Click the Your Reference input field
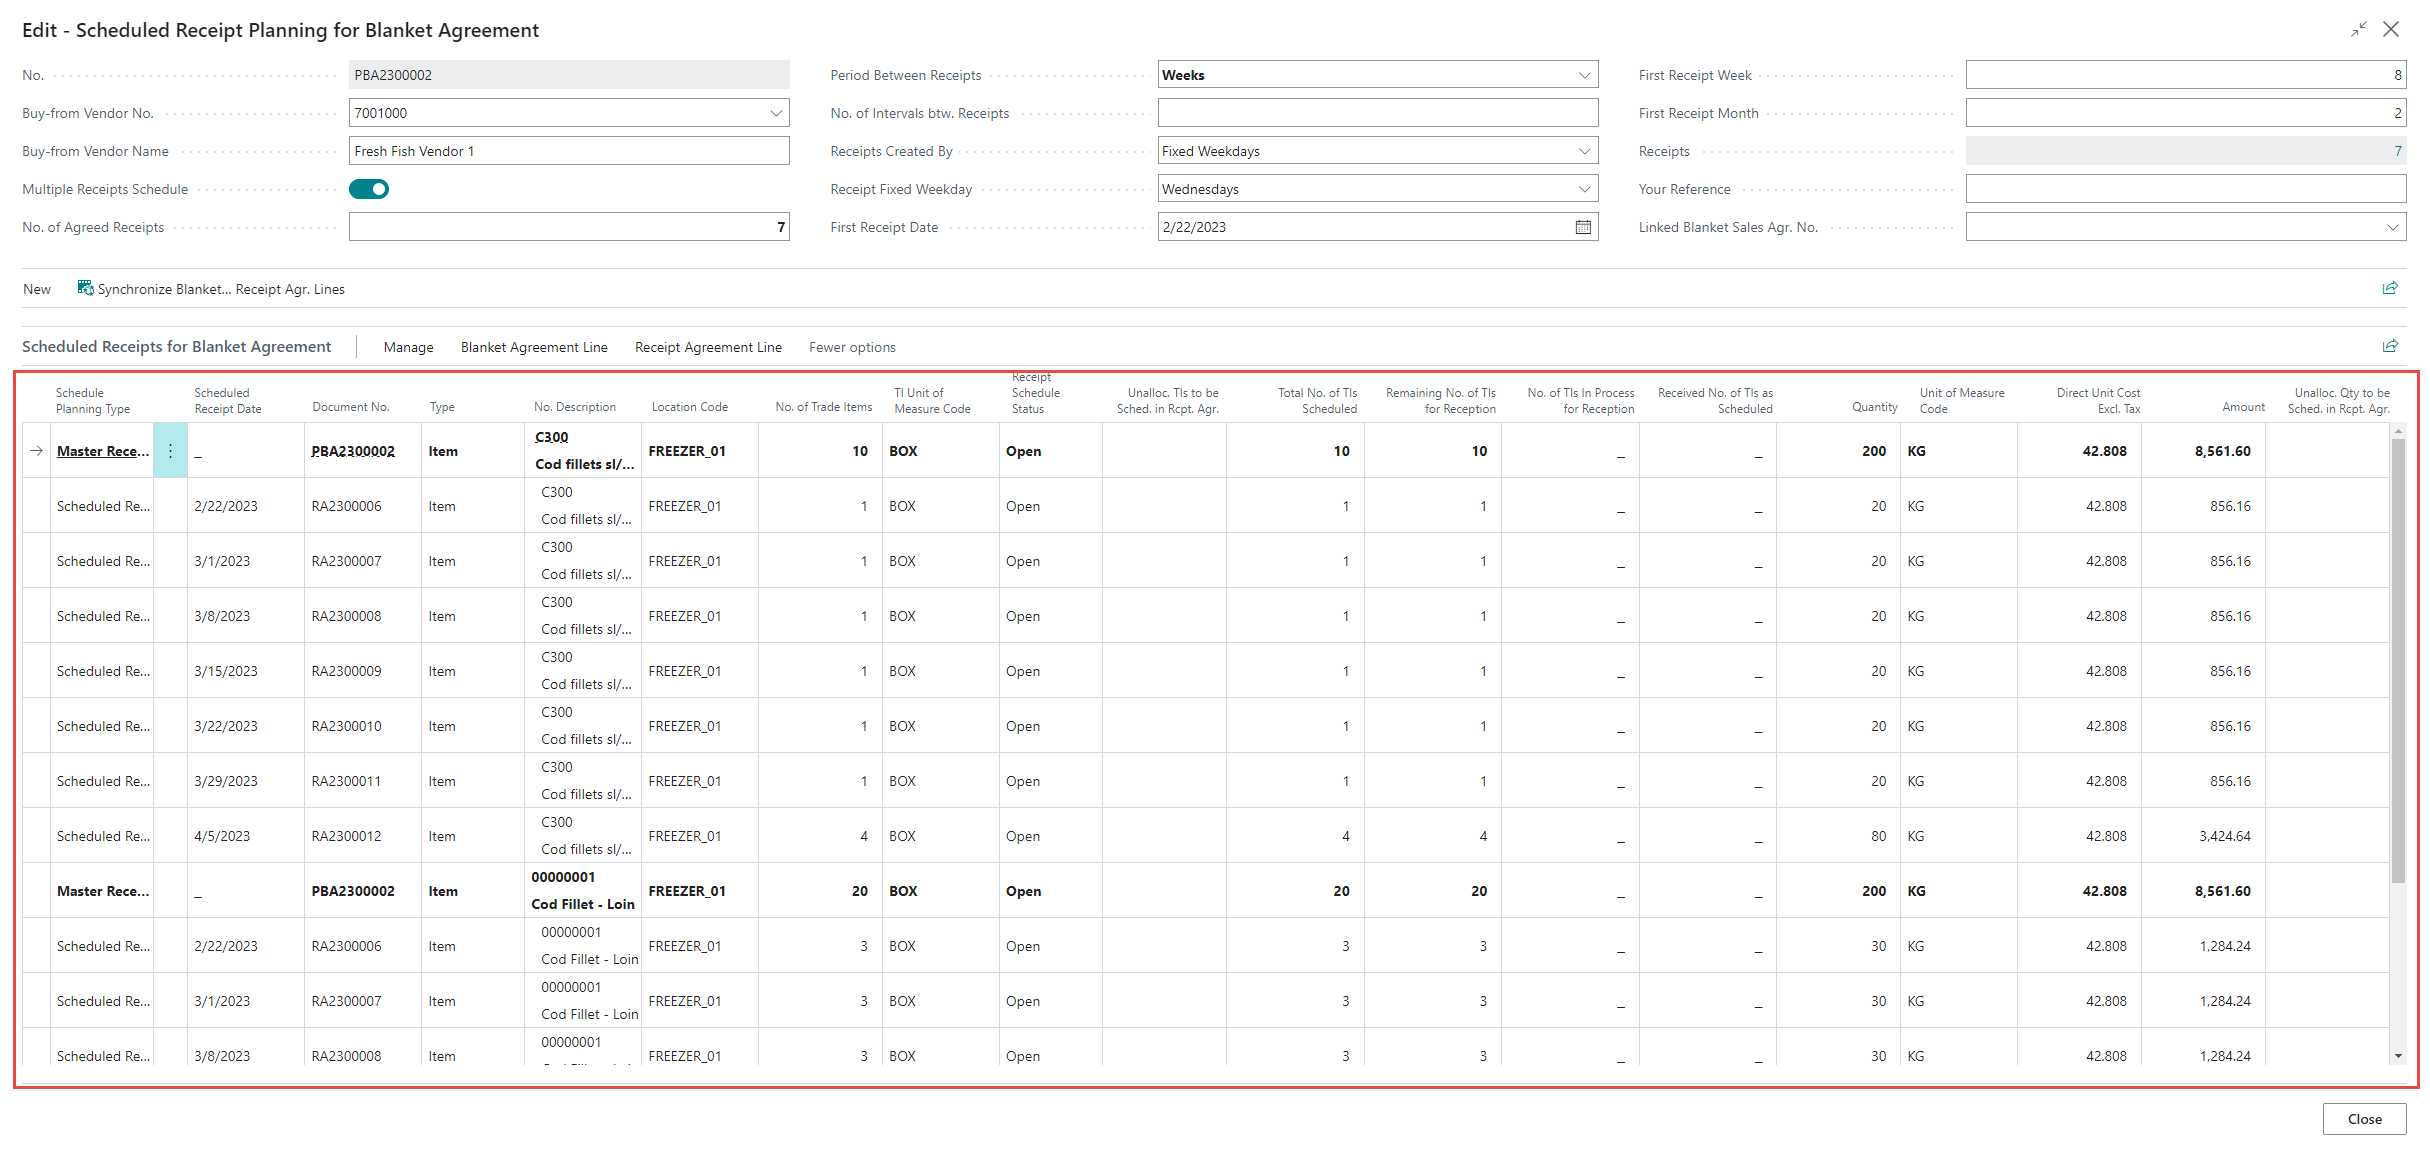The height and width of the screenshot is (1153, 2430). pos(2185,189)
